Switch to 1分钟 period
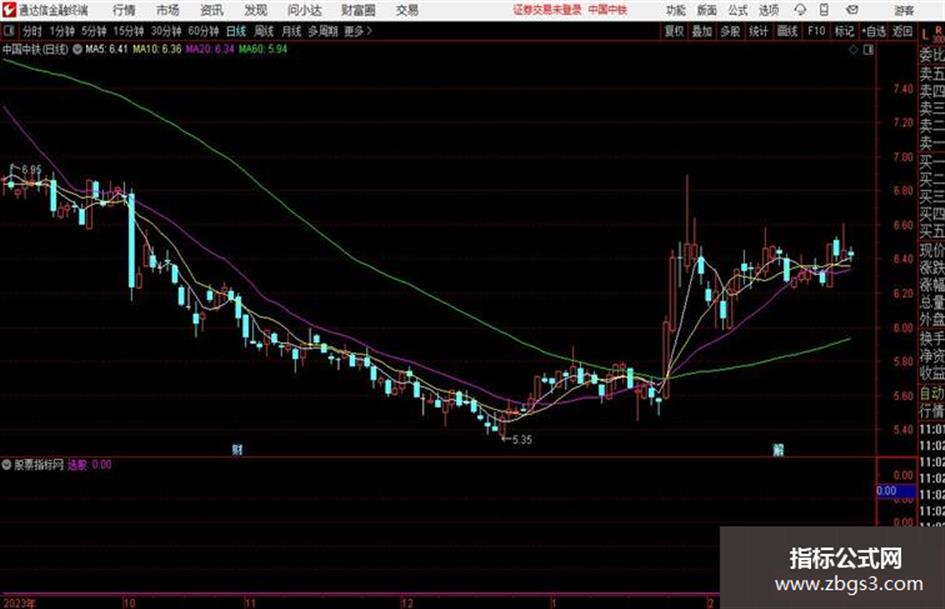Image resolution: width=945 pixels, height=609 pixels. click(x=61, y=31)
